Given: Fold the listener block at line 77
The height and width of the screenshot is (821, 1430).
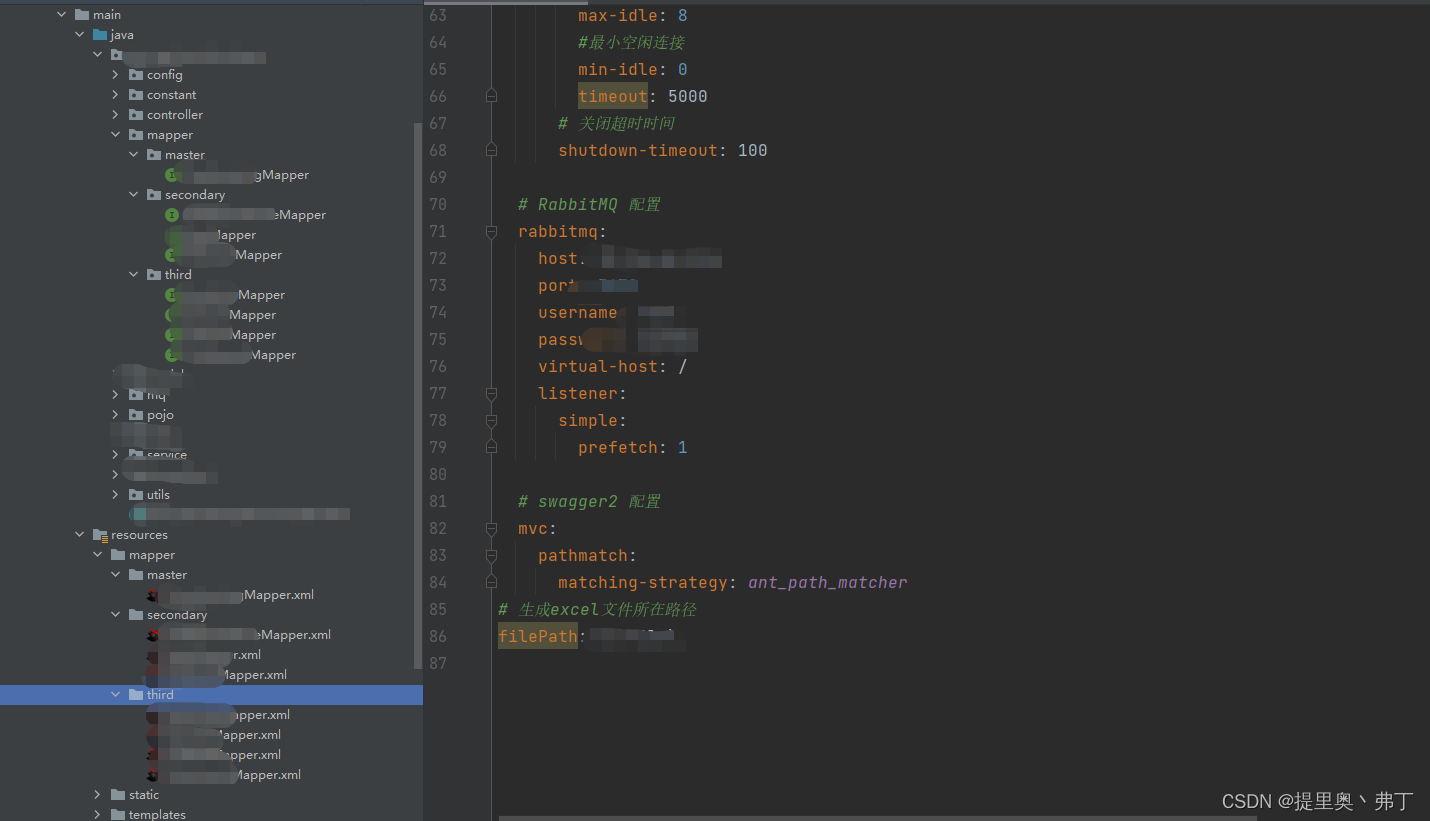Looking at the screenshot, I should (490, 393).
